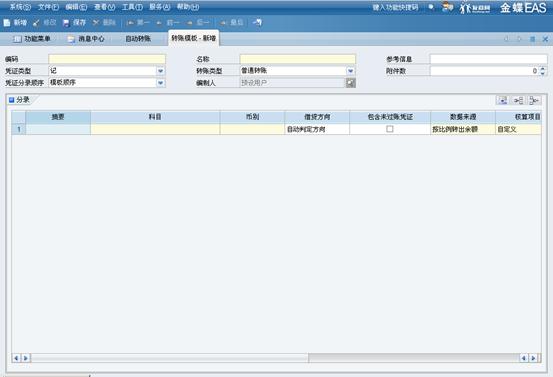Click the lookup icon beside 编制人 field
553x377 pixels.
[x=350, y=83]
